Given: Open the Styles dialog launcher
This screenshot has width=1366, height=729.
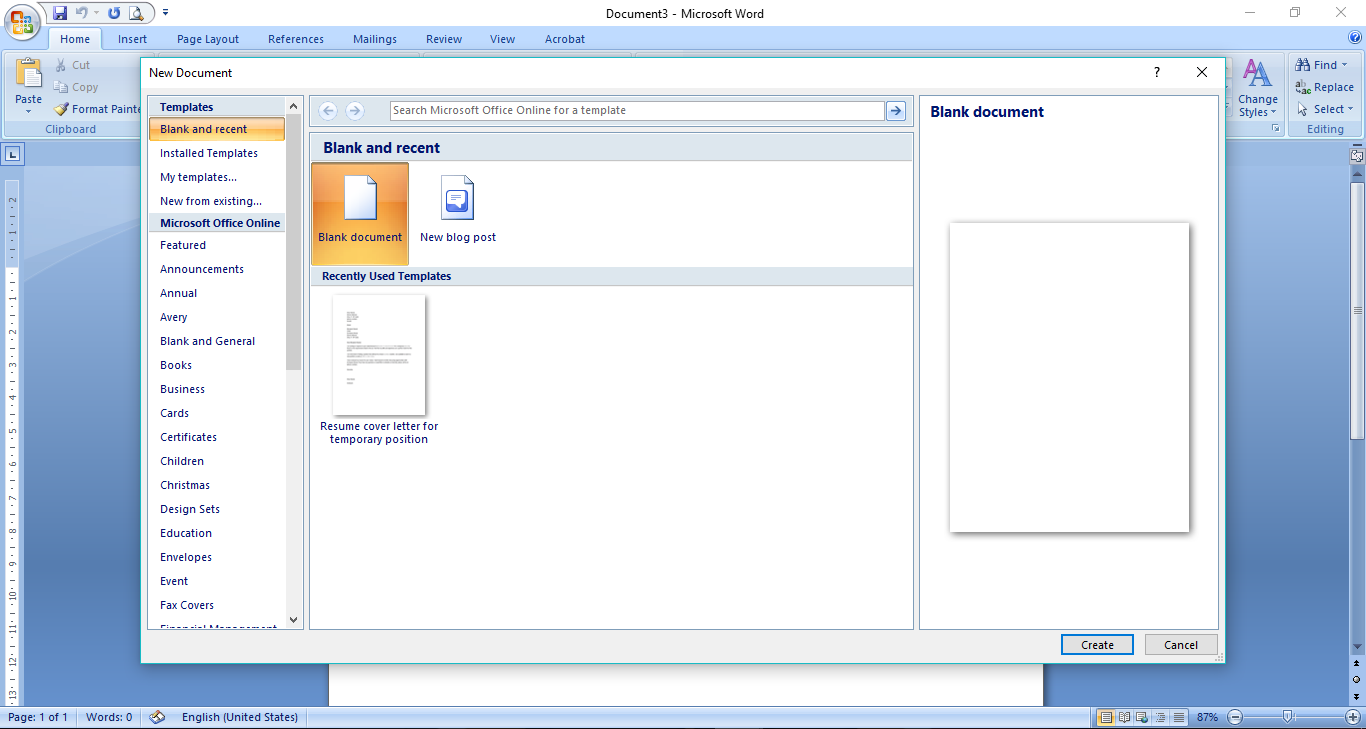Looking at the screenshot, I should coord(1275,129).
